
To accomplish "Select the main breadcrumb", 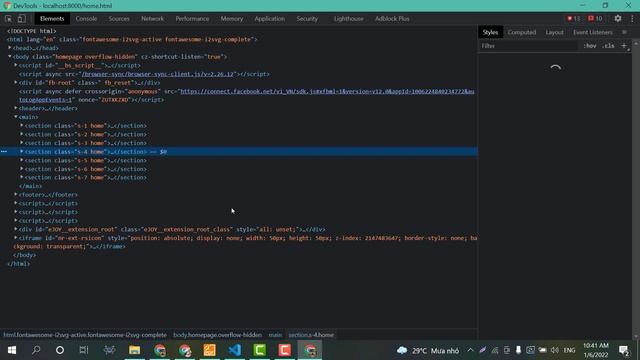I will 275,335.
